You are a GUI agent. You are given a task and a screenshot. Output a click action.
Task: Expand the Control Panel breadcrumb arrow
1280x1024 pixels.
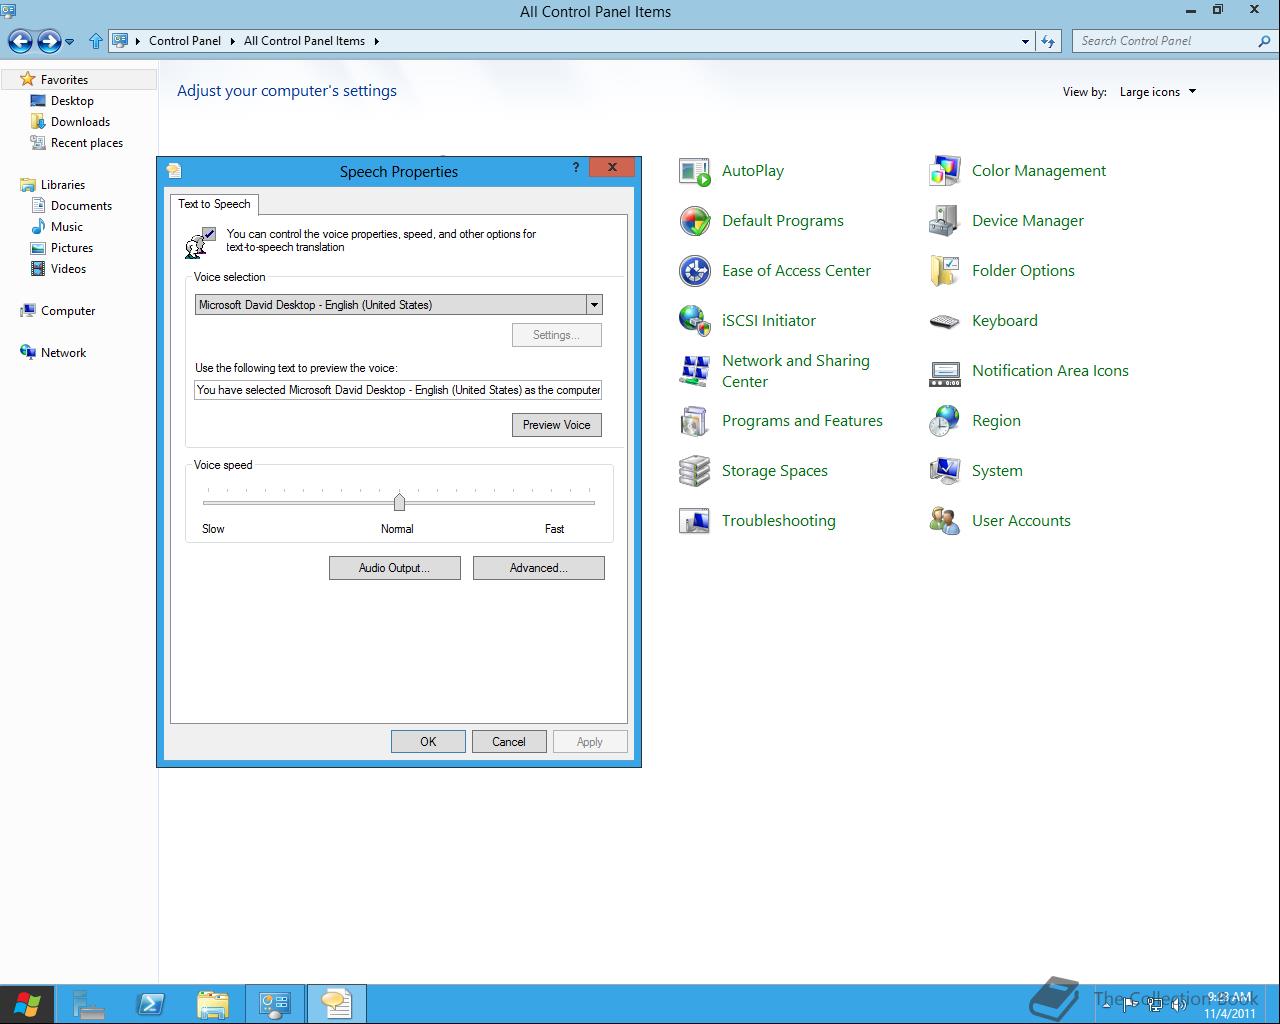click(232, 41)
